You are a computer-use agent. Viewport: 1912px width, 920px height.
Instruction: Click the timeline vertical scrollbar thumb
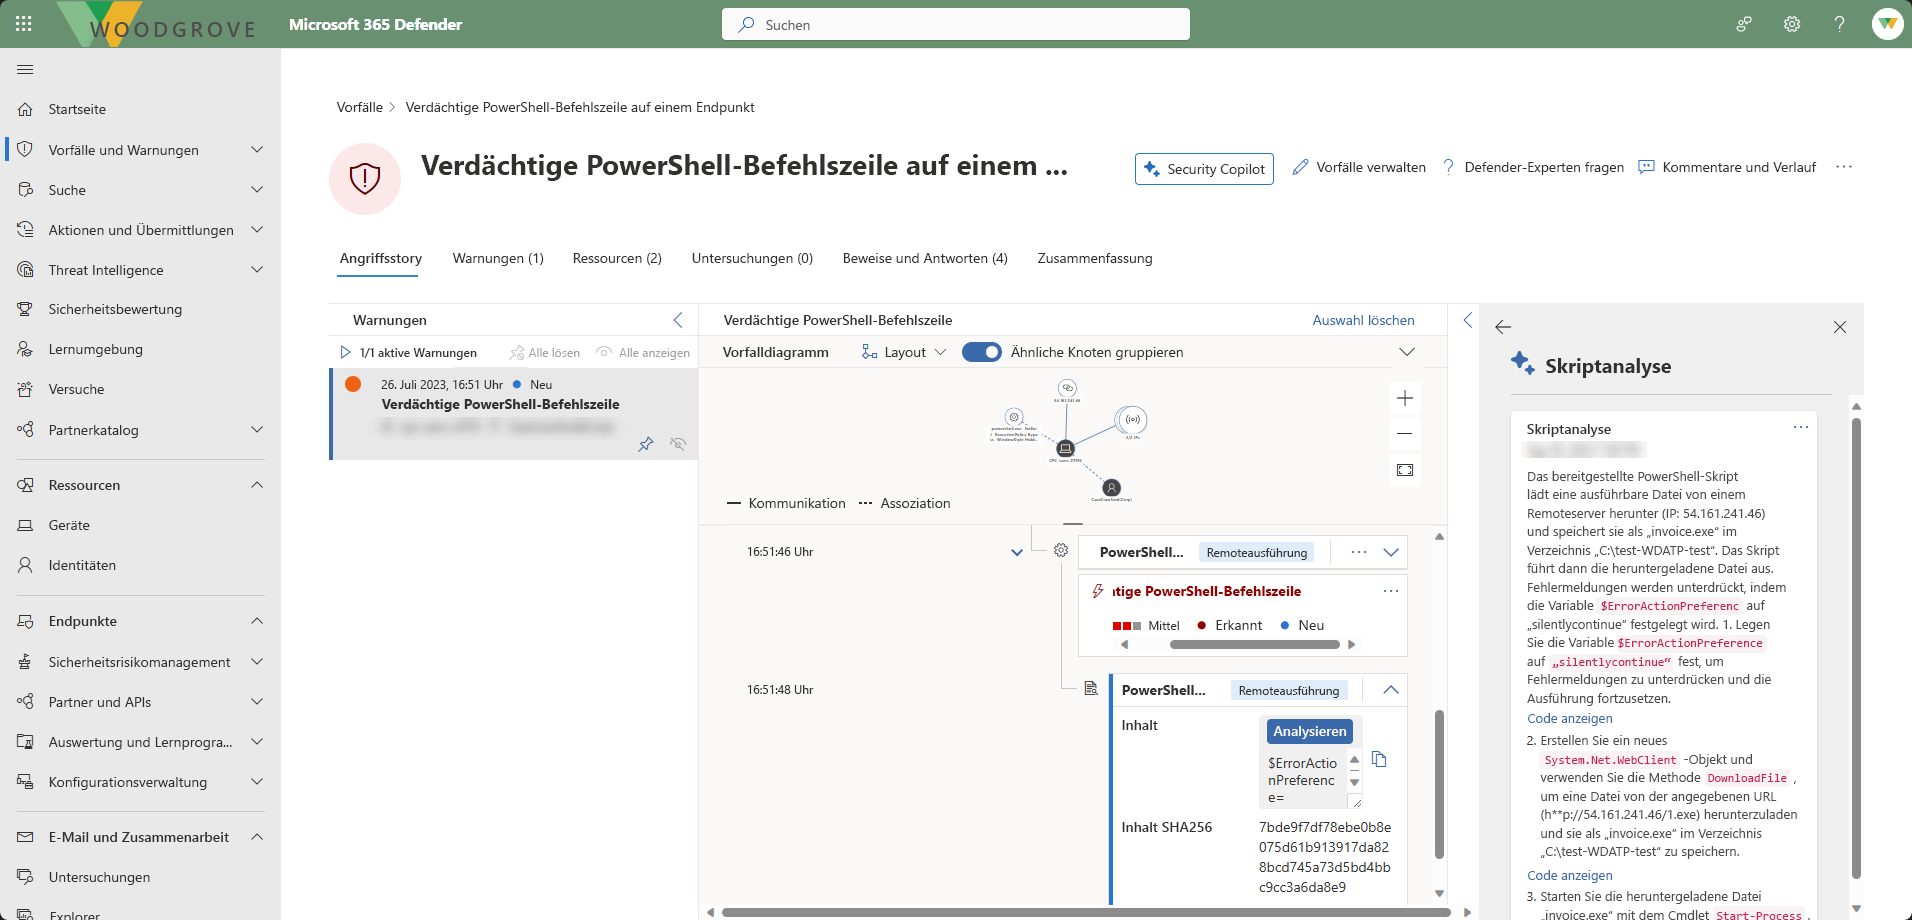[1439, 784]
